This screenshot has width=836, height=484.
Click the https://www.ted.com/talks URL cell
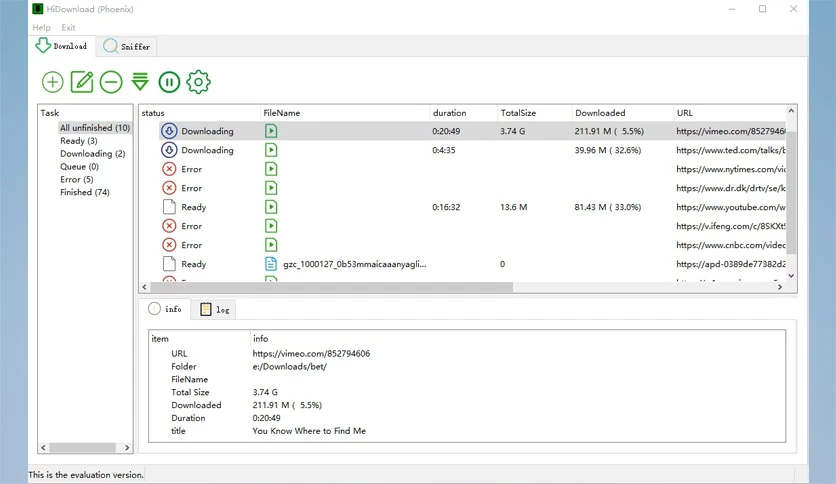(730, 150)
